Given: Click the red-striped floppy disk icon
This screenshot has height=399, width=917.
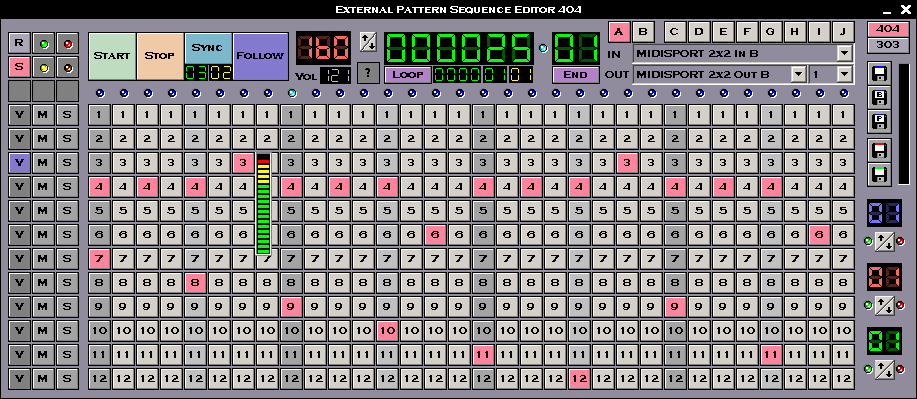Looking at the screenshot, I should tap(880, 150).
